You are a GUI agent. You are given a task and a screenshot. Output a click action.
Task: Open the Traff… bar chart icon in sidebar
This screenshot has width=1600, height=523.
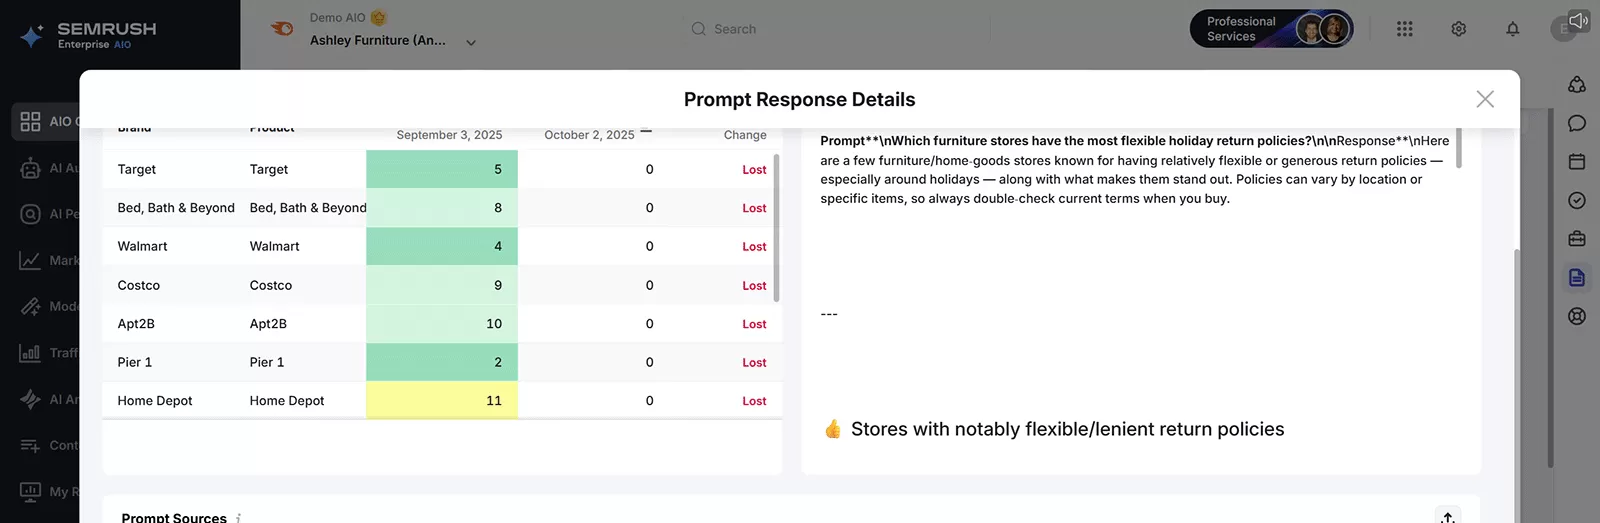[x=31, y=352]
